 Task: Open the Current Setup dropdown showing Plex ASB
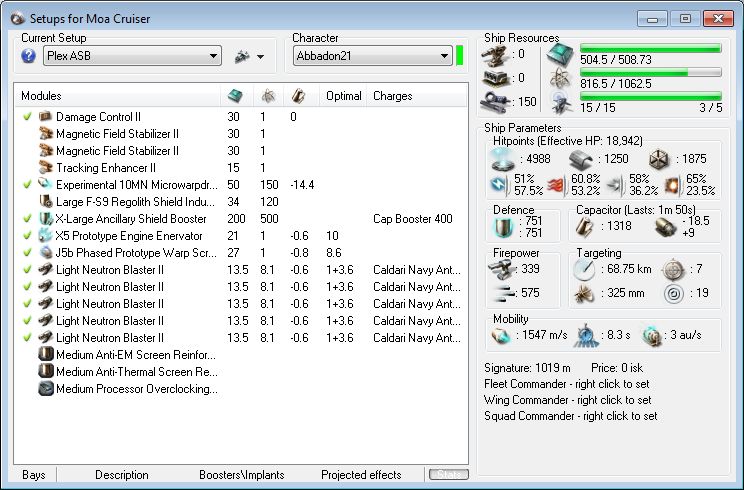(132, 56)
